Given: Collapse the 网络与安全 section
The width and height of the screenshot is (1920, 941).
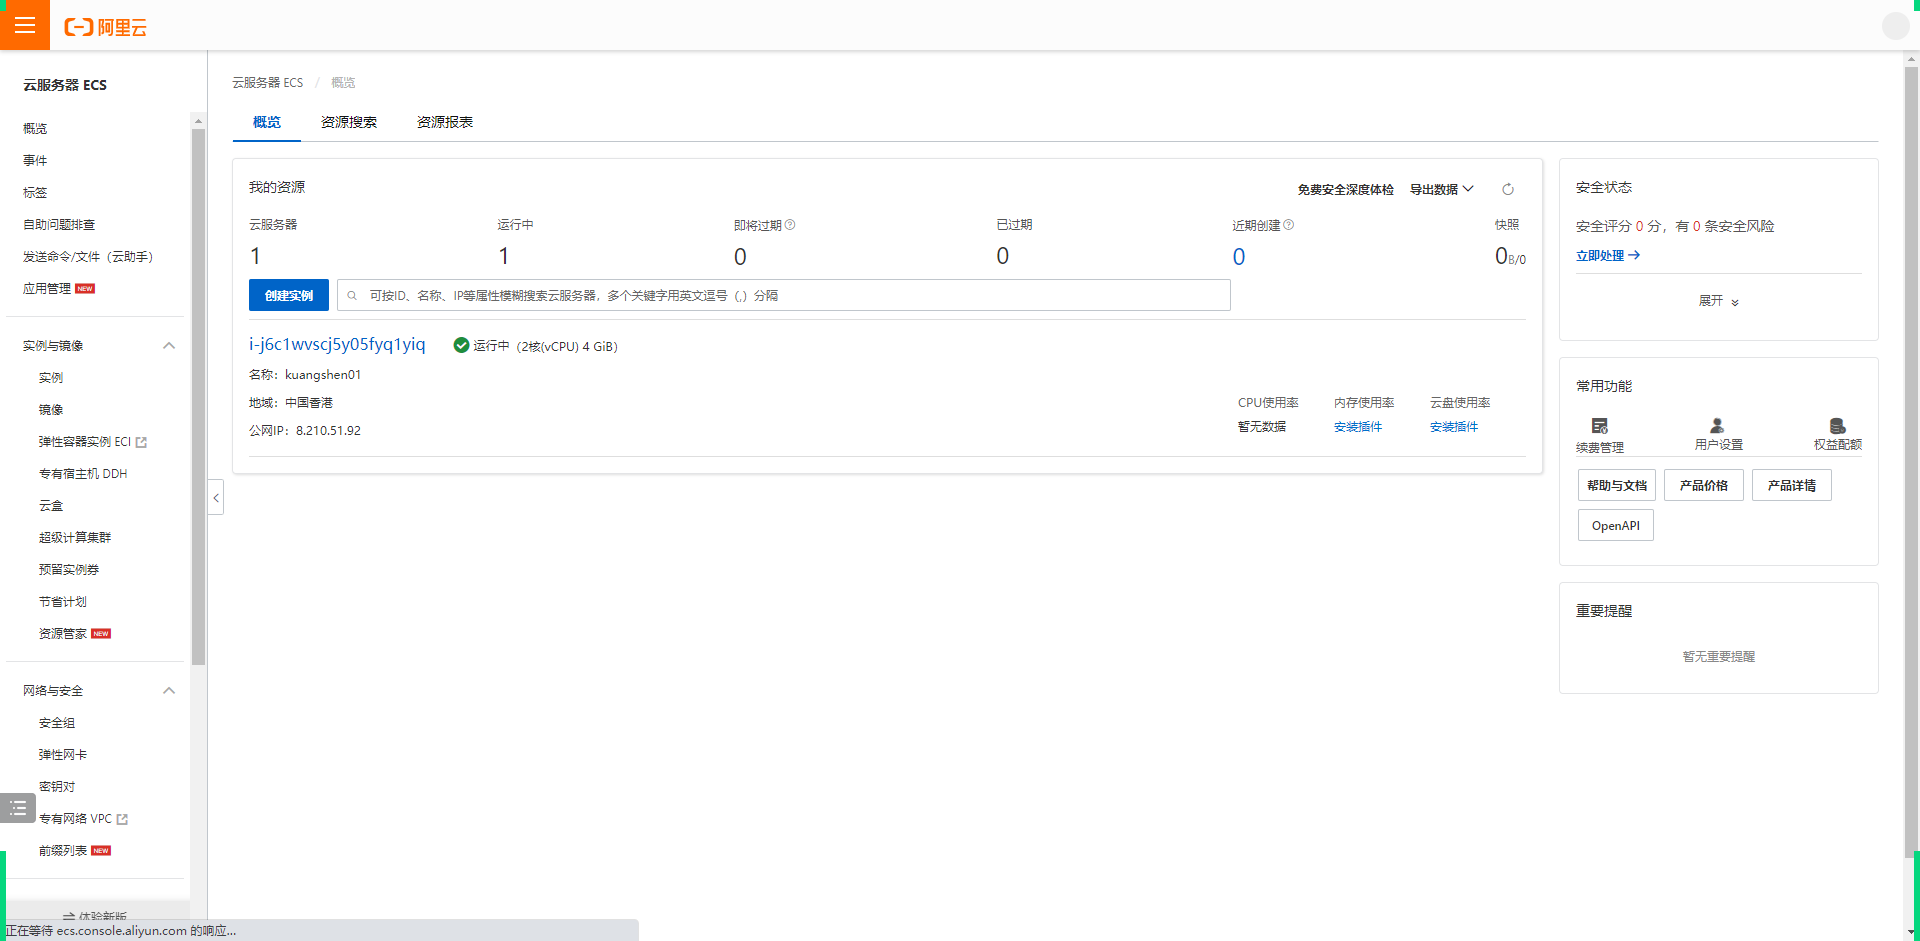Looking at the screenshot, I should (x=169, y=691).
